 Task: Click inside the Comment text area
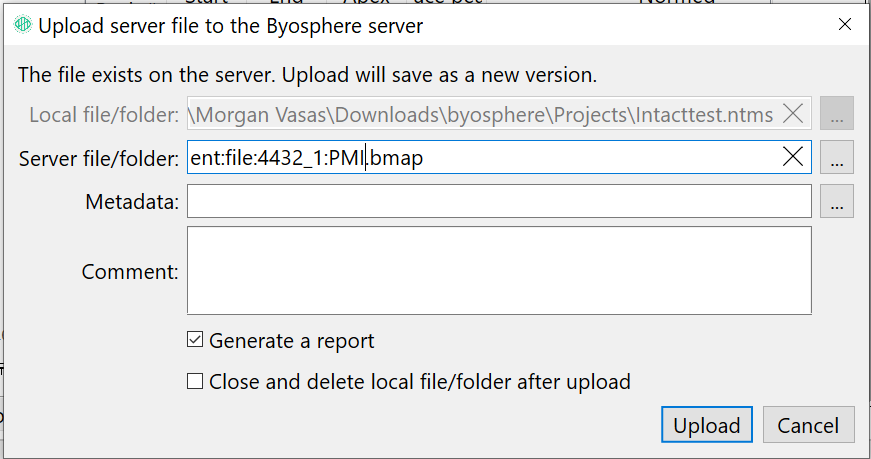499,271
